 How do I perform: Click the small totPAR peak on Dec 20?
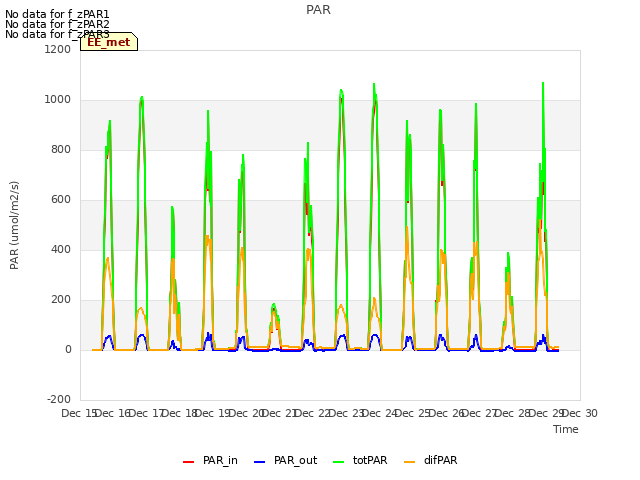pos(274,304)
